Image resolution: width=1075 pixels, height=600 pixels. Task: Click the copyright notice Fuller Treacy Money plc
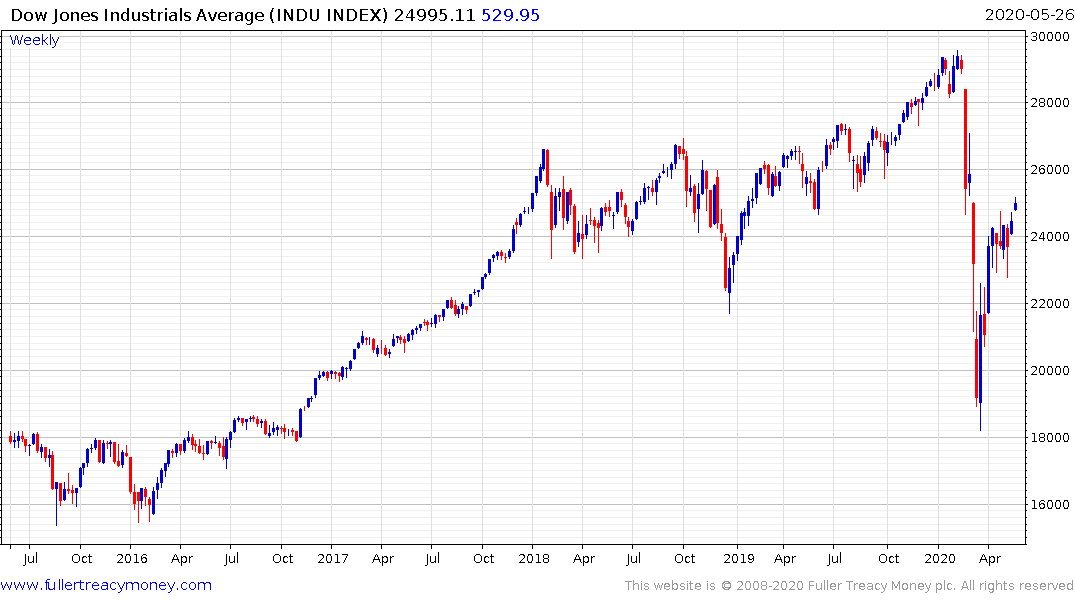coord(849,586)
